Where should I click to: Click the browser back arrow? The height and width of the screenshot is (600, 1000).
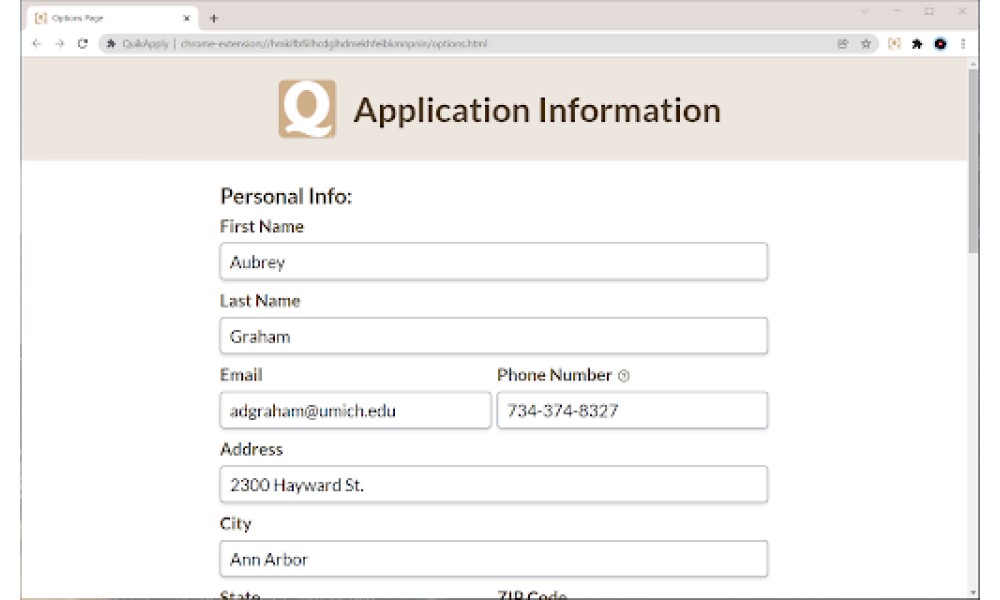click(x=36, y=43)
